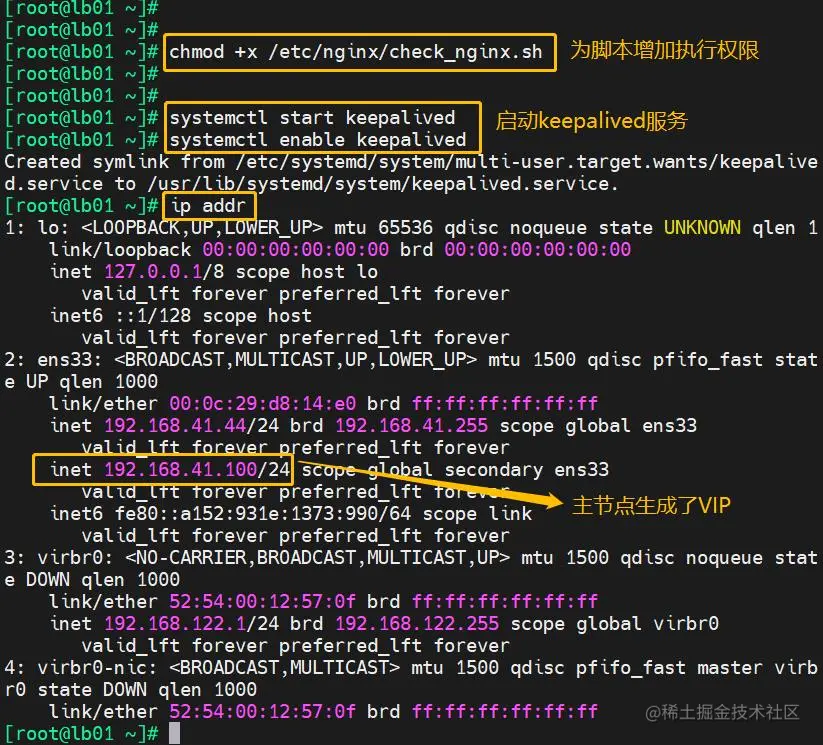Image resolution: width=823 pixels, height=745 pixels.
Task: Click the 'scope global virbr0' text
Action: (615, 624)
